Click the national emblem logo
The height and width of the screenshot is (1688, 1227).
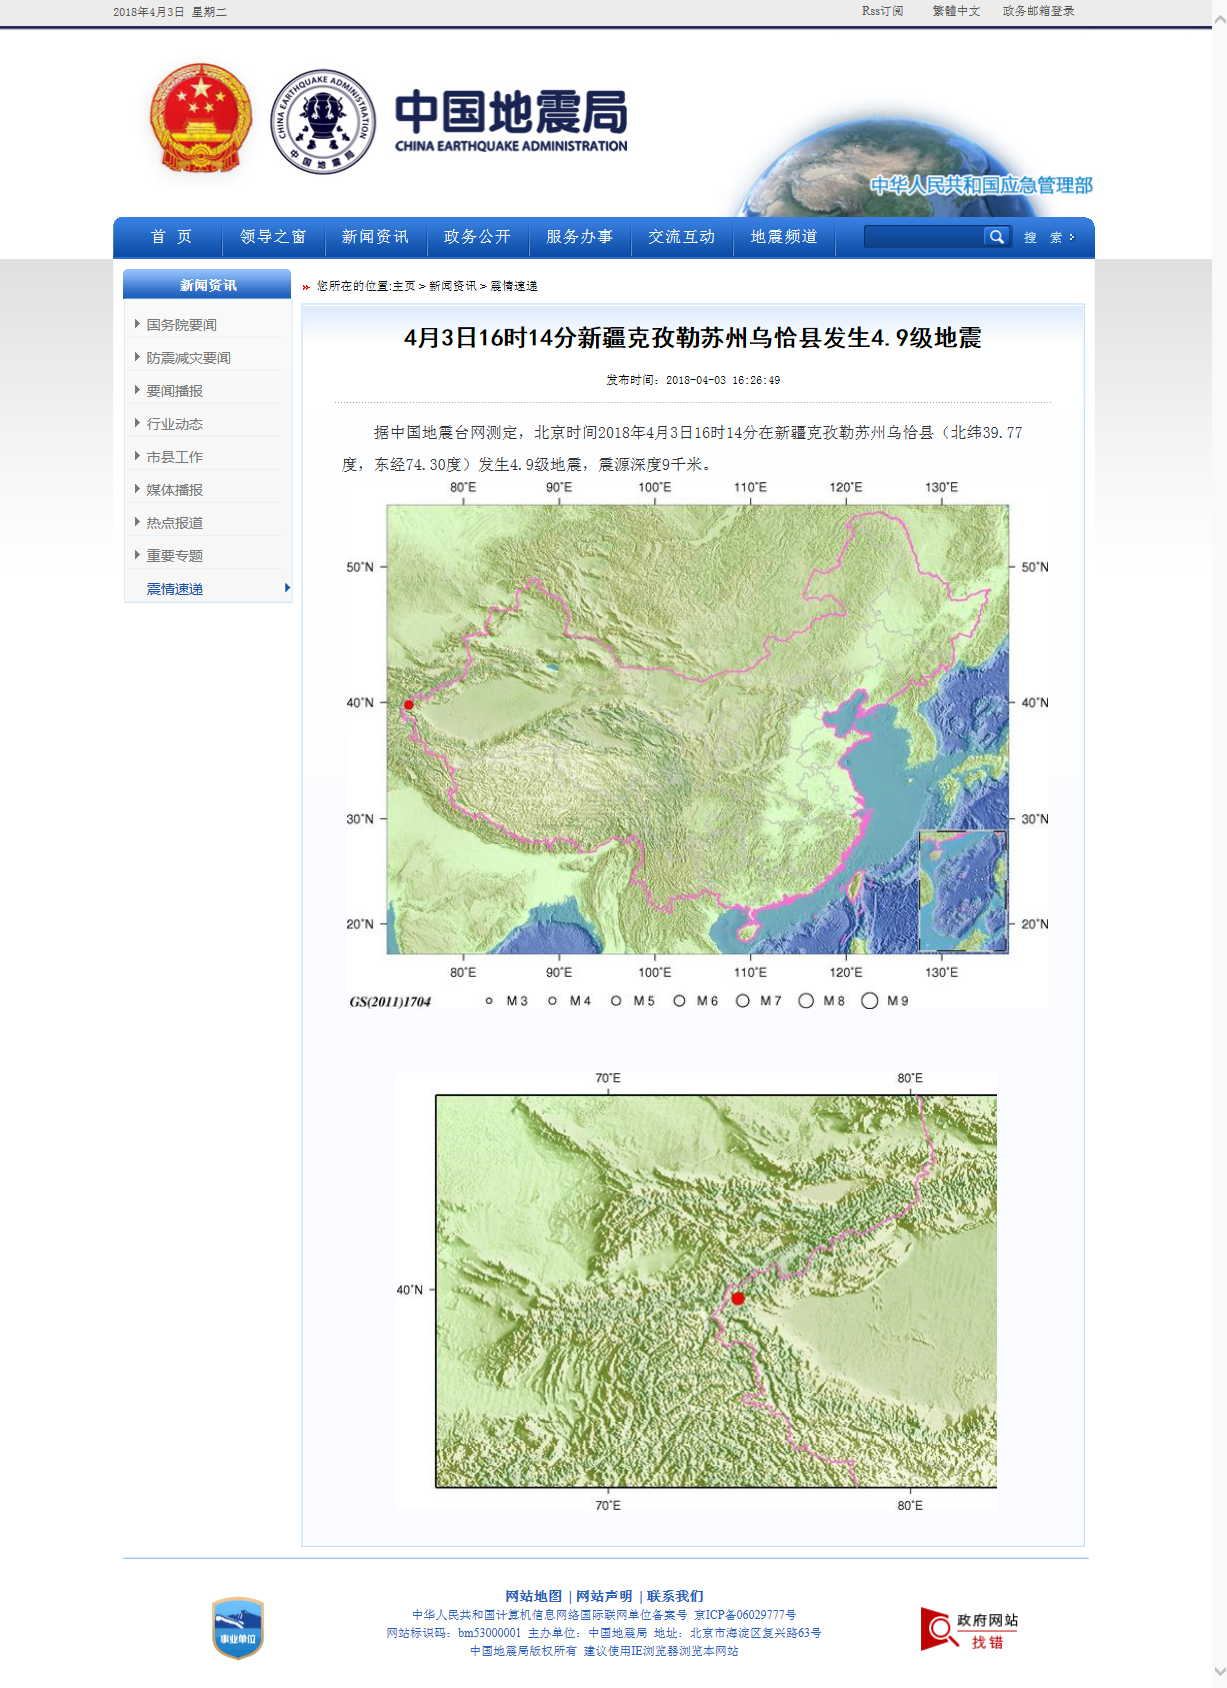coord(200,119)
